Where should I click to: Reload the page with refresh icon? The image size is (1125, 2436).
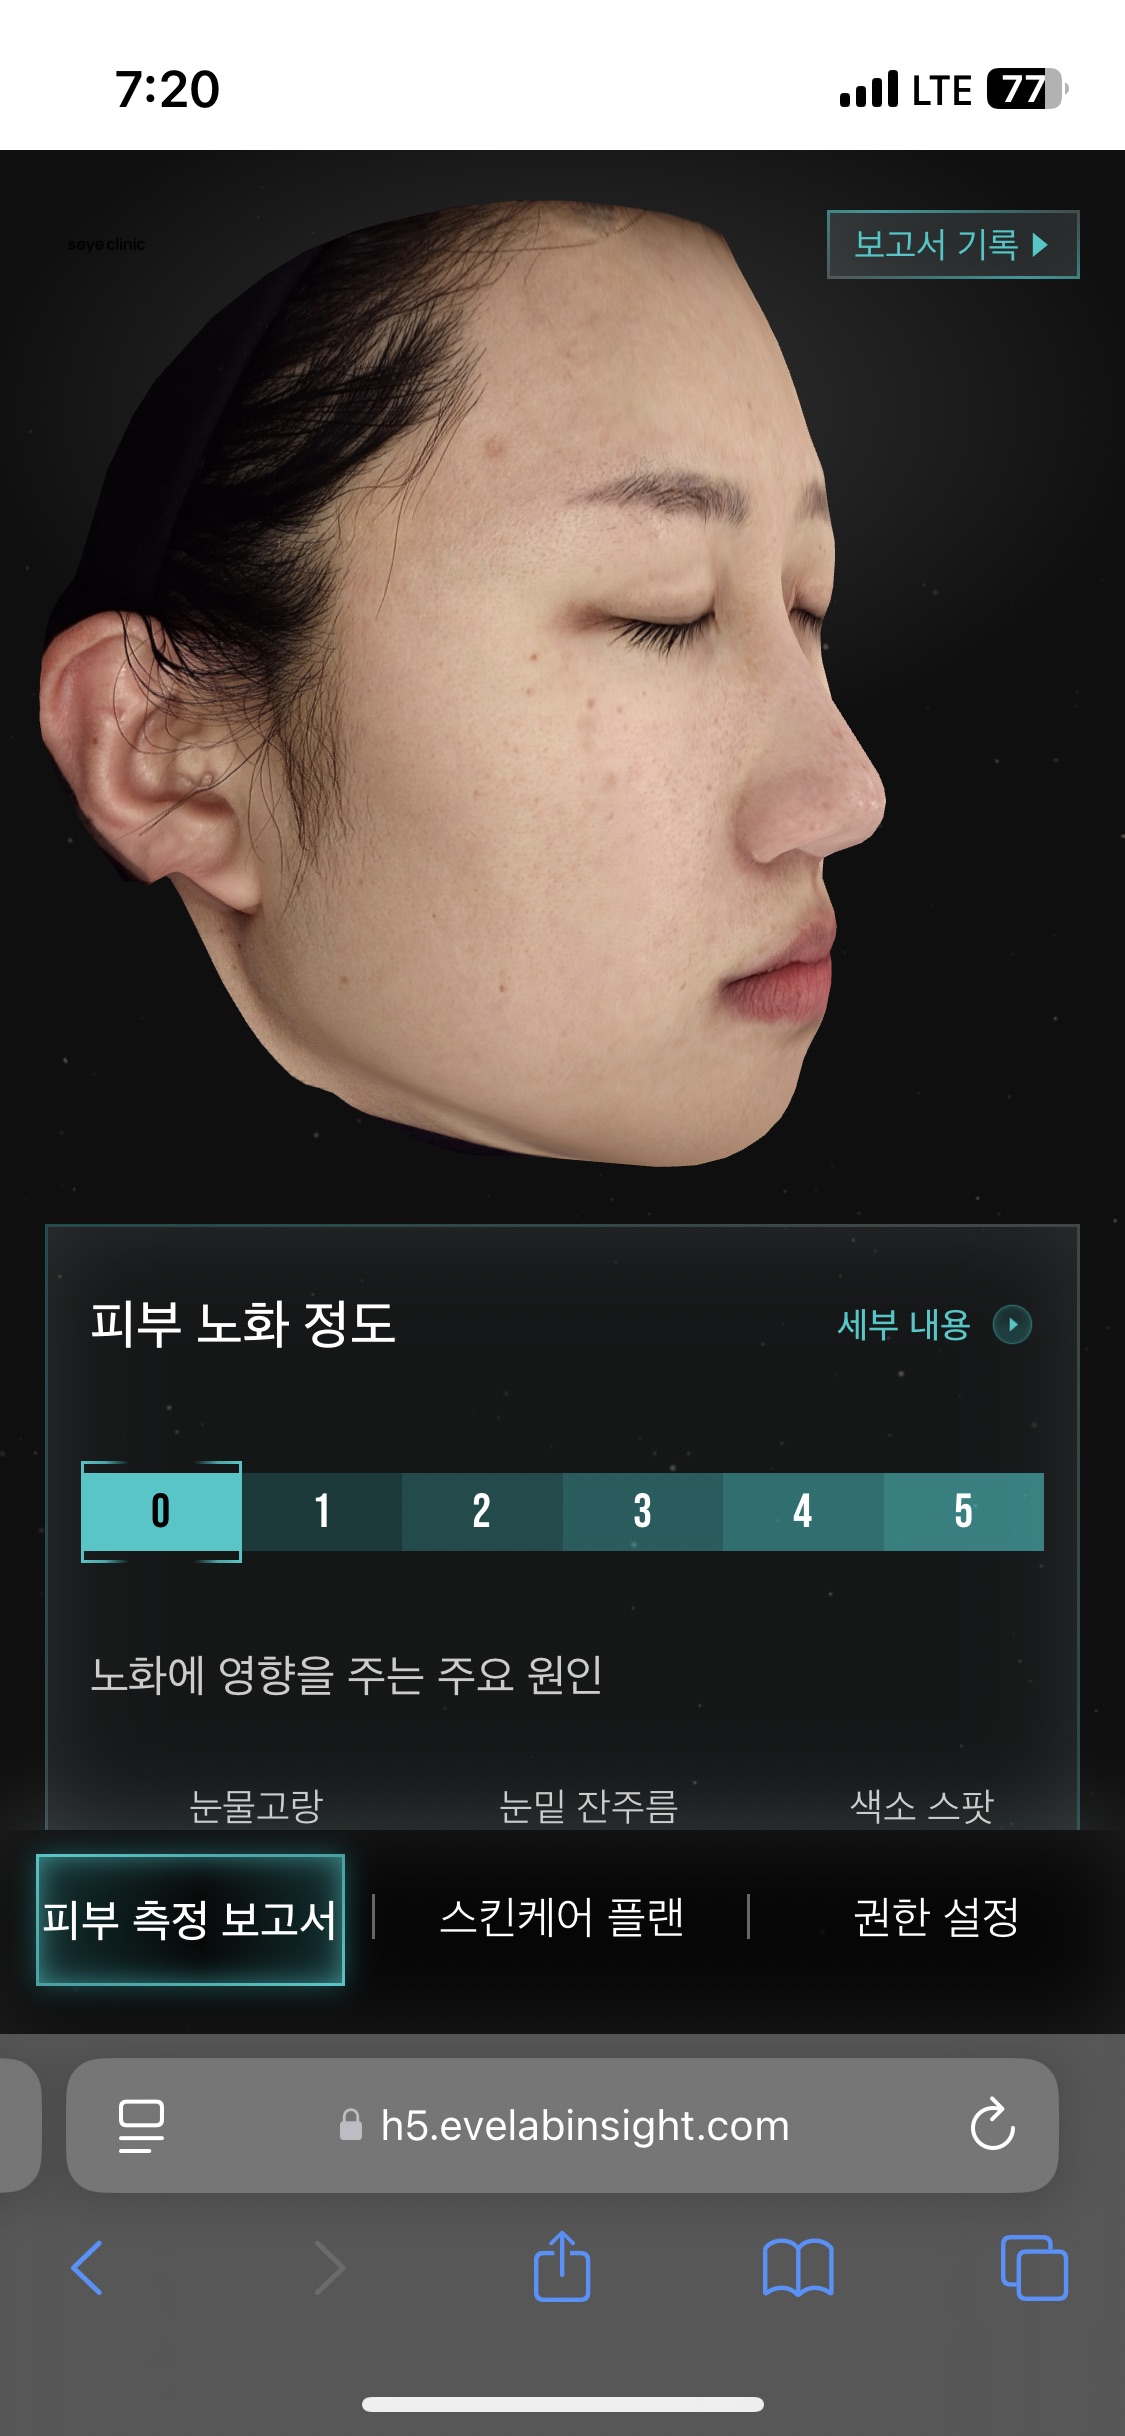coord(992,2124)
